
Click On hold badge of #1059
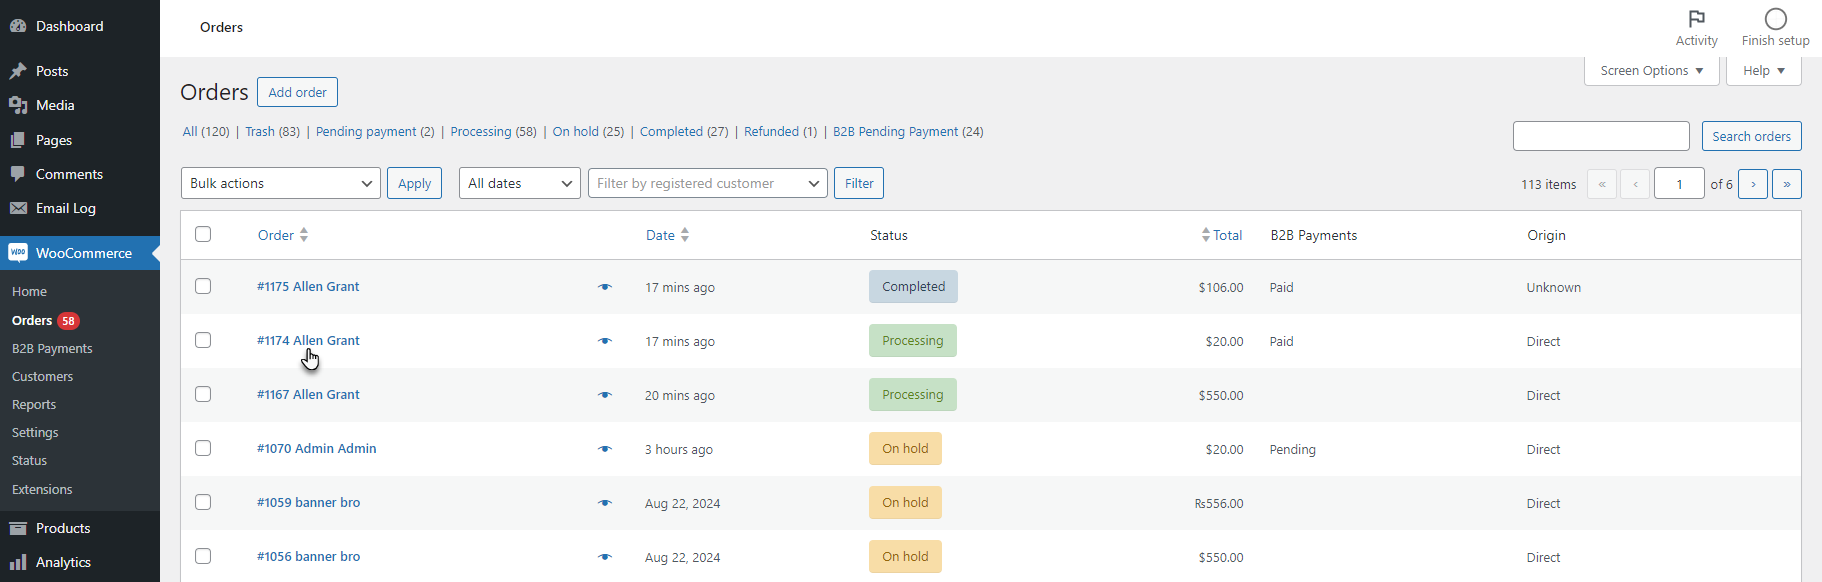pyautogui.click(x=905, y=503)
